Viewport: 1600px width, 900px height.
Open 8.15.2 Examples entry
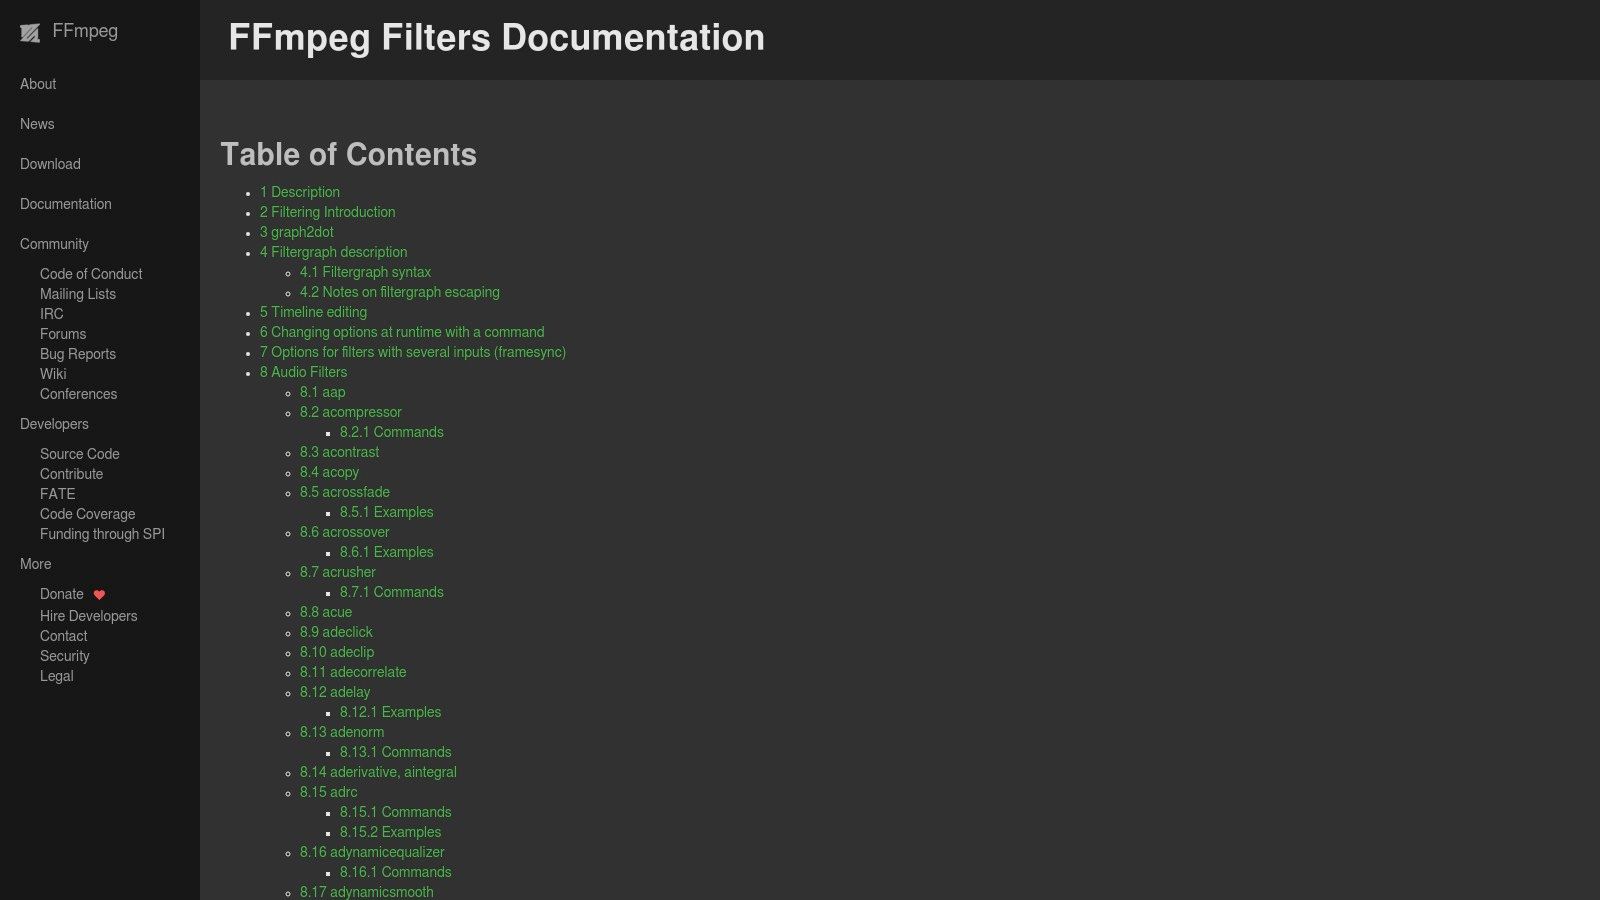click(x=390, y=832)
